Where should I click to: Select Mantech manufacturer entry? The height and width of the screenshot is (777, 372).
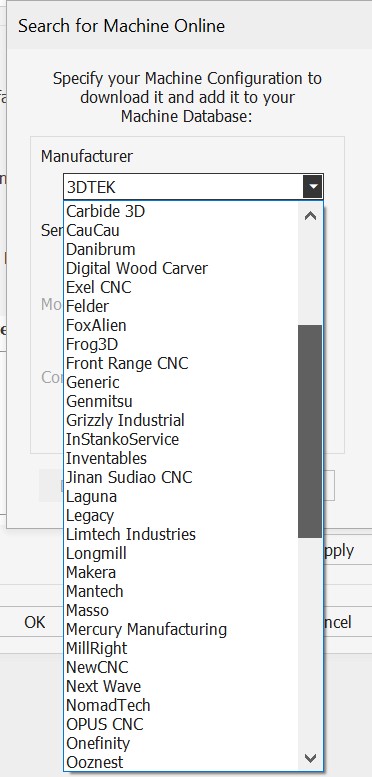point(182,591)
